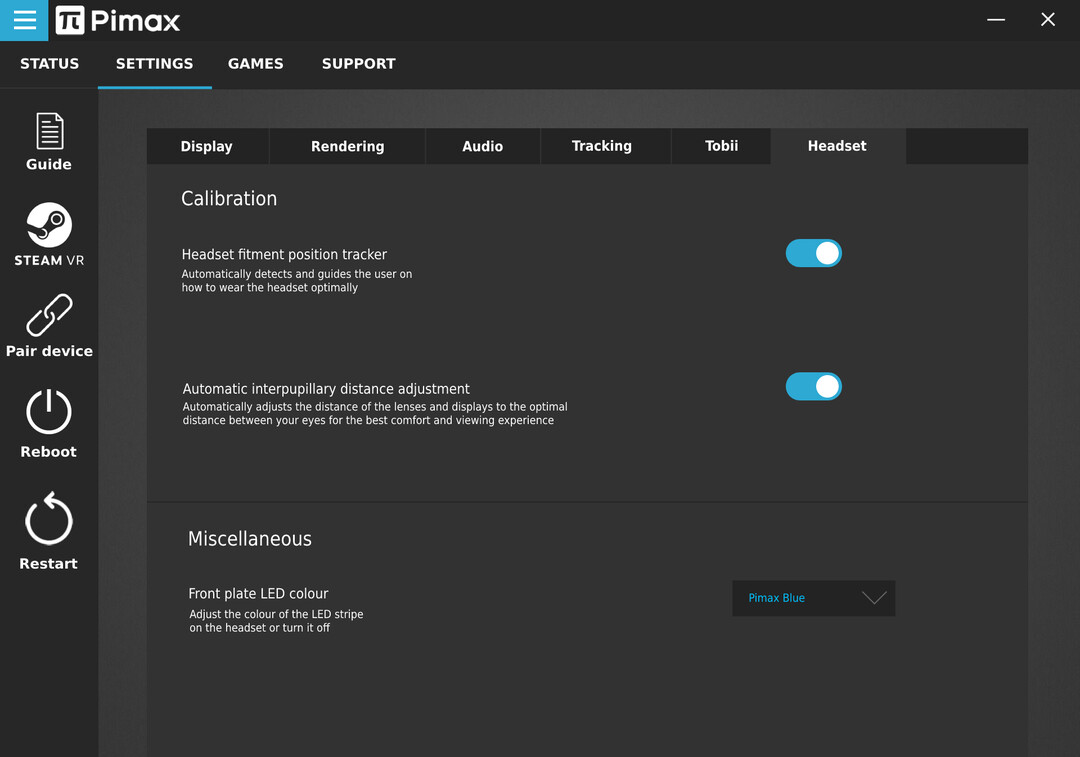Open the Tobii tab
Image resolution: width=1080 pixels, height=757 pixels.
point(721,146)
